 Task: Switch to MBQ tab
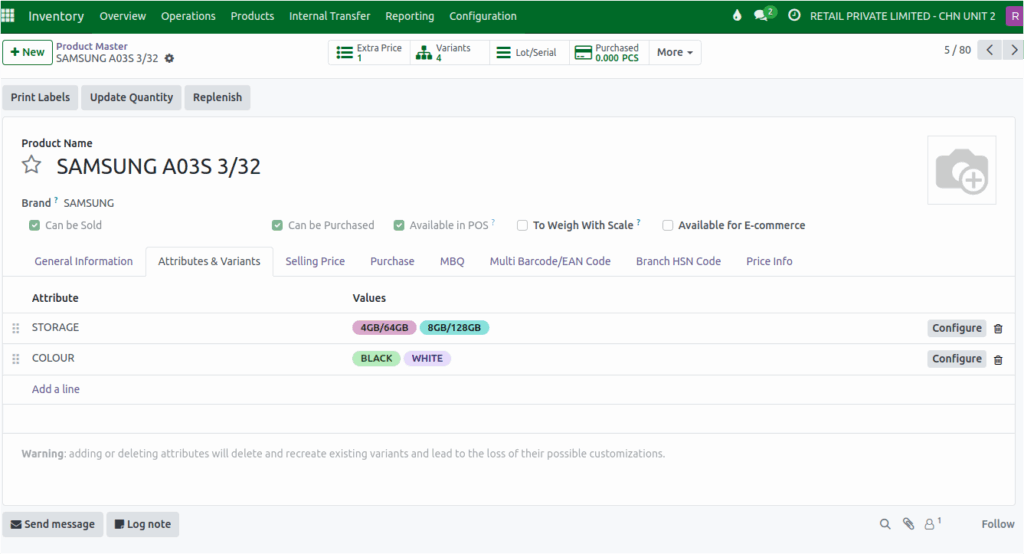pos(452,261)
